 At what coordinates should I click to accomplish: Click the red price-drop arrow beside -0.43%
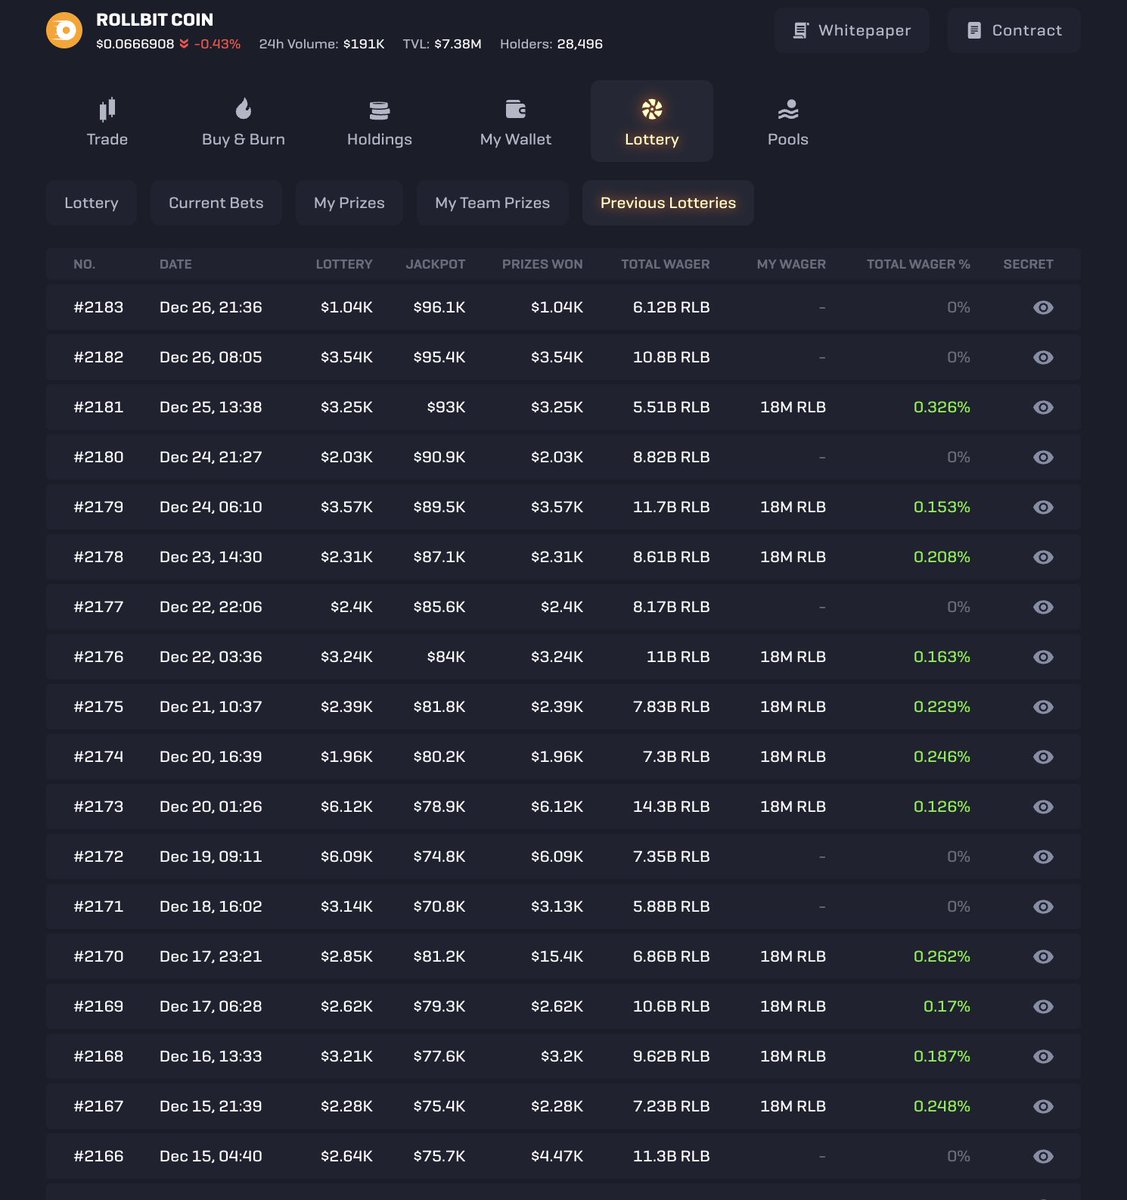pyautogui.click(x=184, y=44)
